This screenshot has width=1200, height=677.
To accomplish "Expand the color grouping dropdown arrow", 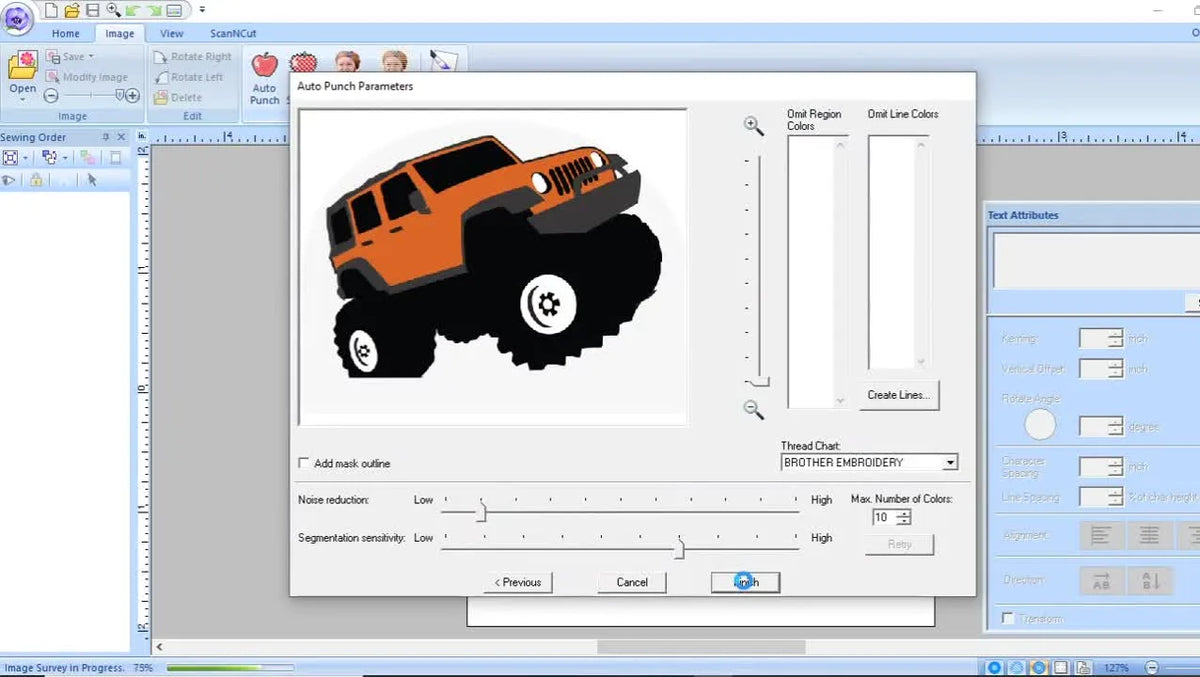I will [x=65, y=158].
